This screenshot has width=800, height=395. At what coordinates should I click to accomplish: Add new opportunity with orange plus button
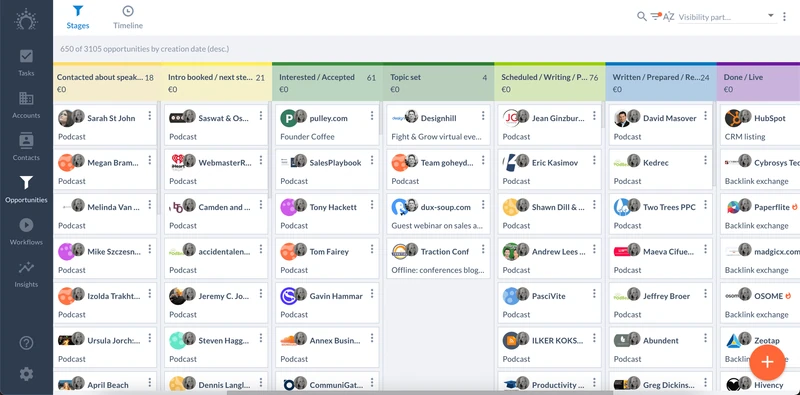(767, 362)
